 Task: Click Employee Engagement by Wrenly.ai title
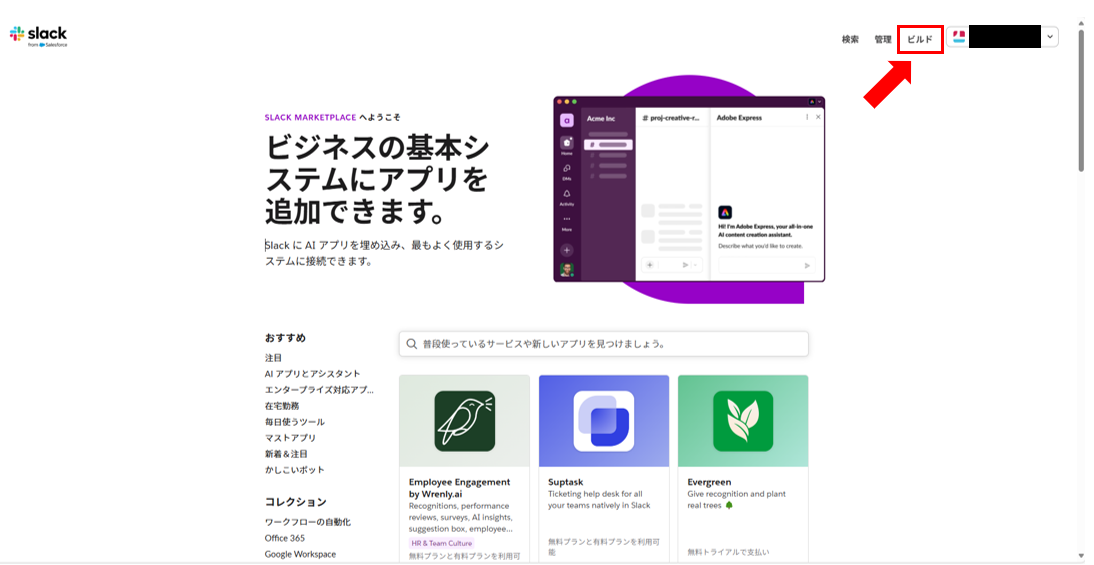[459, 488]
